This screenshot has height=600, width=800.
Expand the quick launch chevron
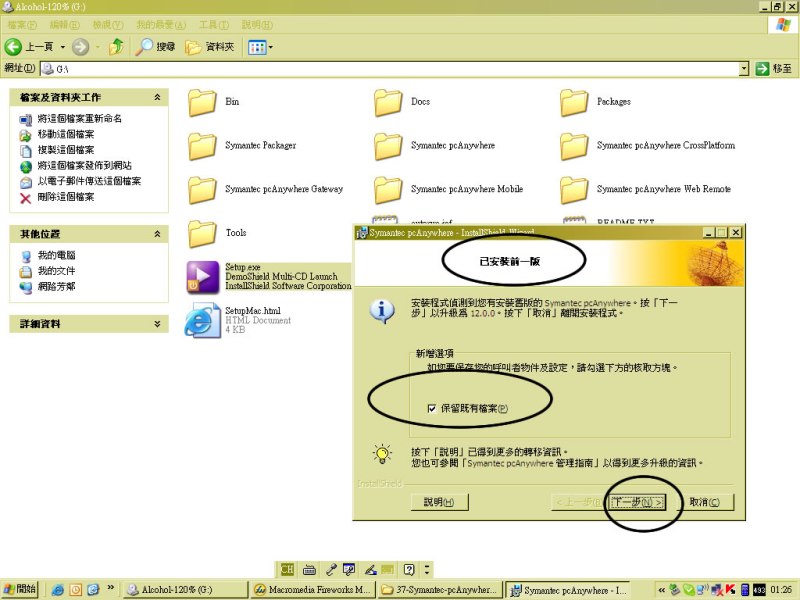(110, 588)
